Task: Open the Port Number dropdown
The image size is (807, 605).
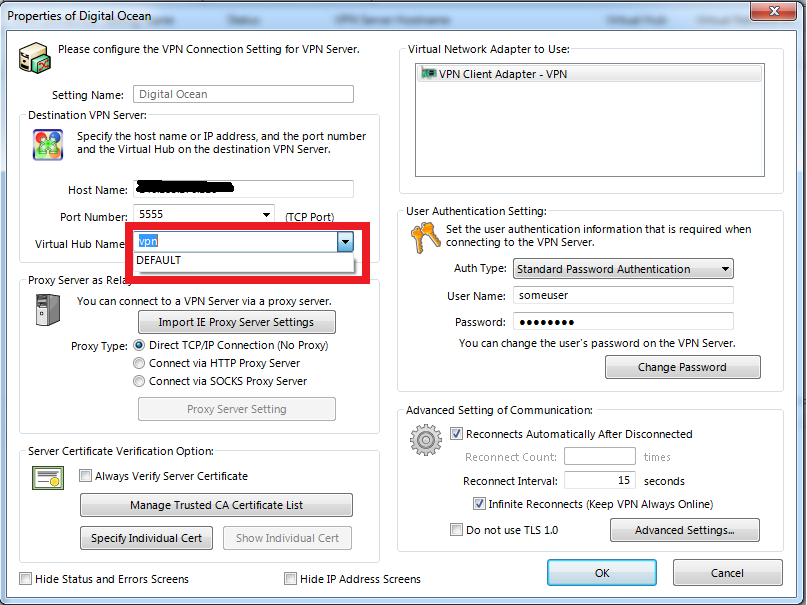Action: 266,215
